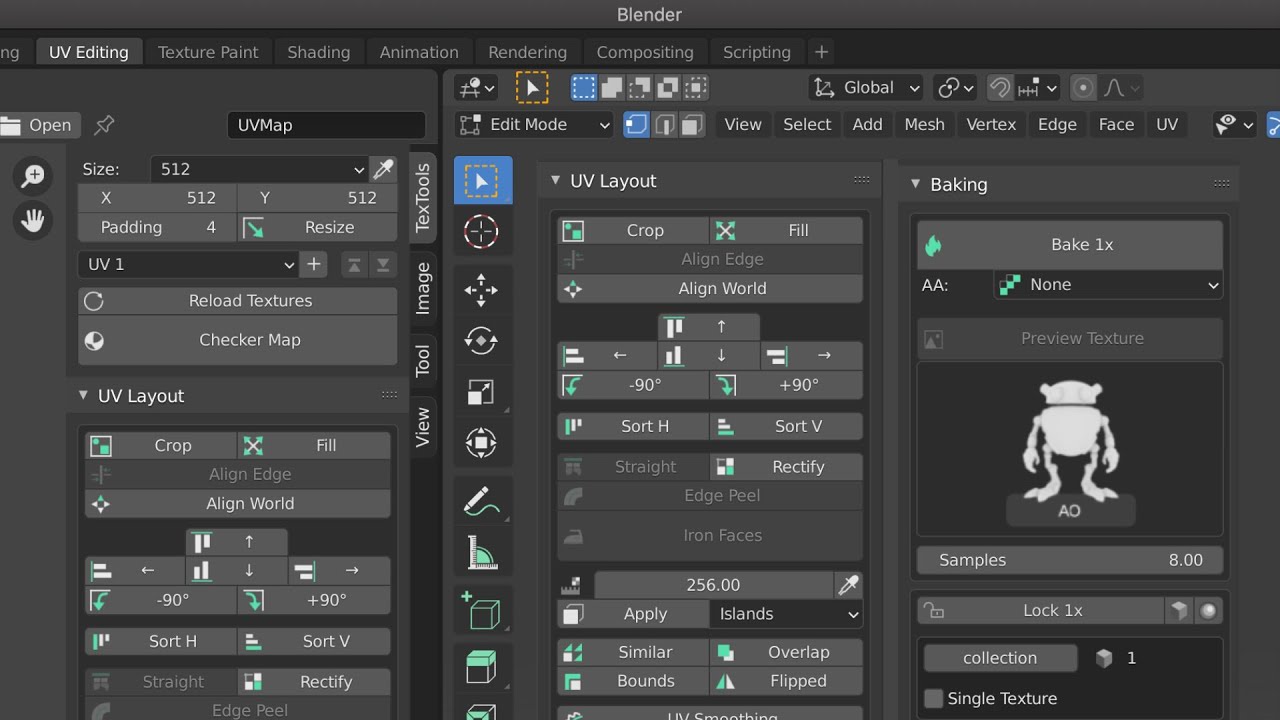Click the UVMap name field

tap(326, 125)
